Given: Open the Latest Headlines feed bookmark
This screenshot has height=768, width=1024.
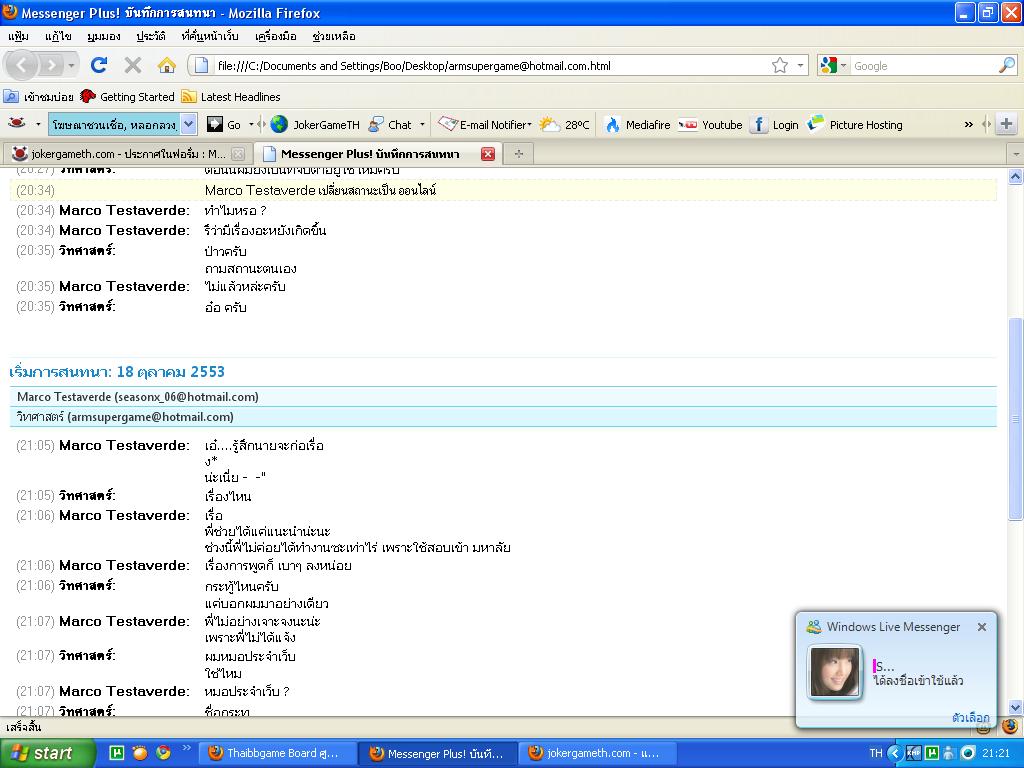Looking at the screenshot, I should point(231,97).
